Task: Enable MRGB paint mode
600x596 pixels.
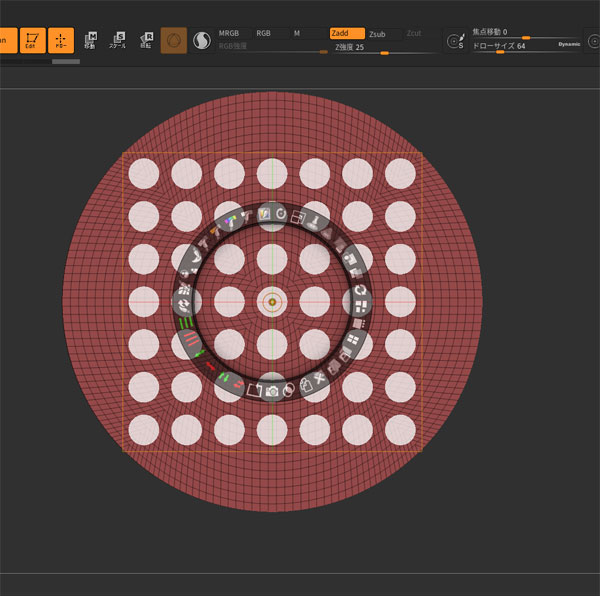Action: click(229, 34)
